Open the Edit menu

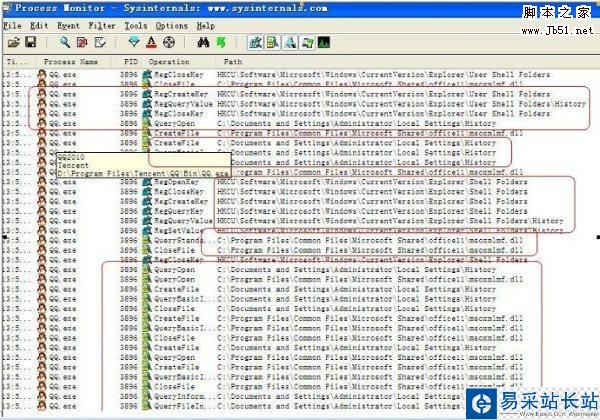(x=39, y=26)
